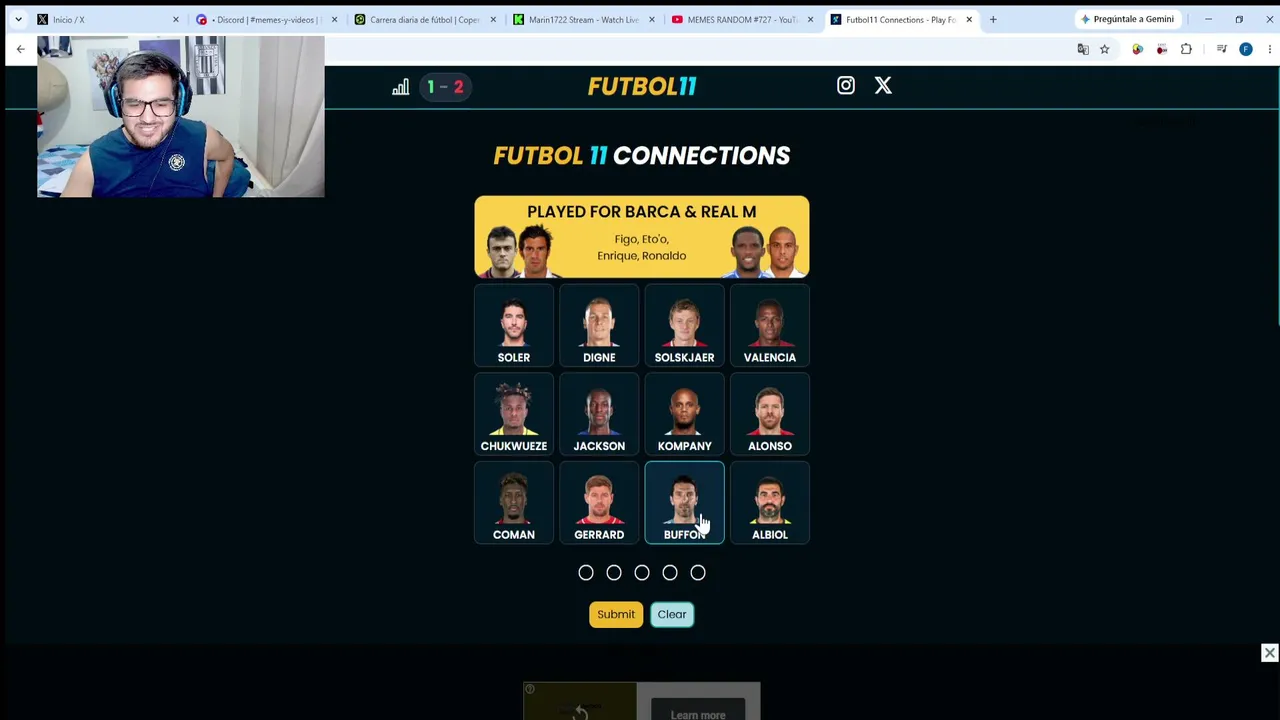
Task: Select the Alonso player card
Action: click(770, 415)
